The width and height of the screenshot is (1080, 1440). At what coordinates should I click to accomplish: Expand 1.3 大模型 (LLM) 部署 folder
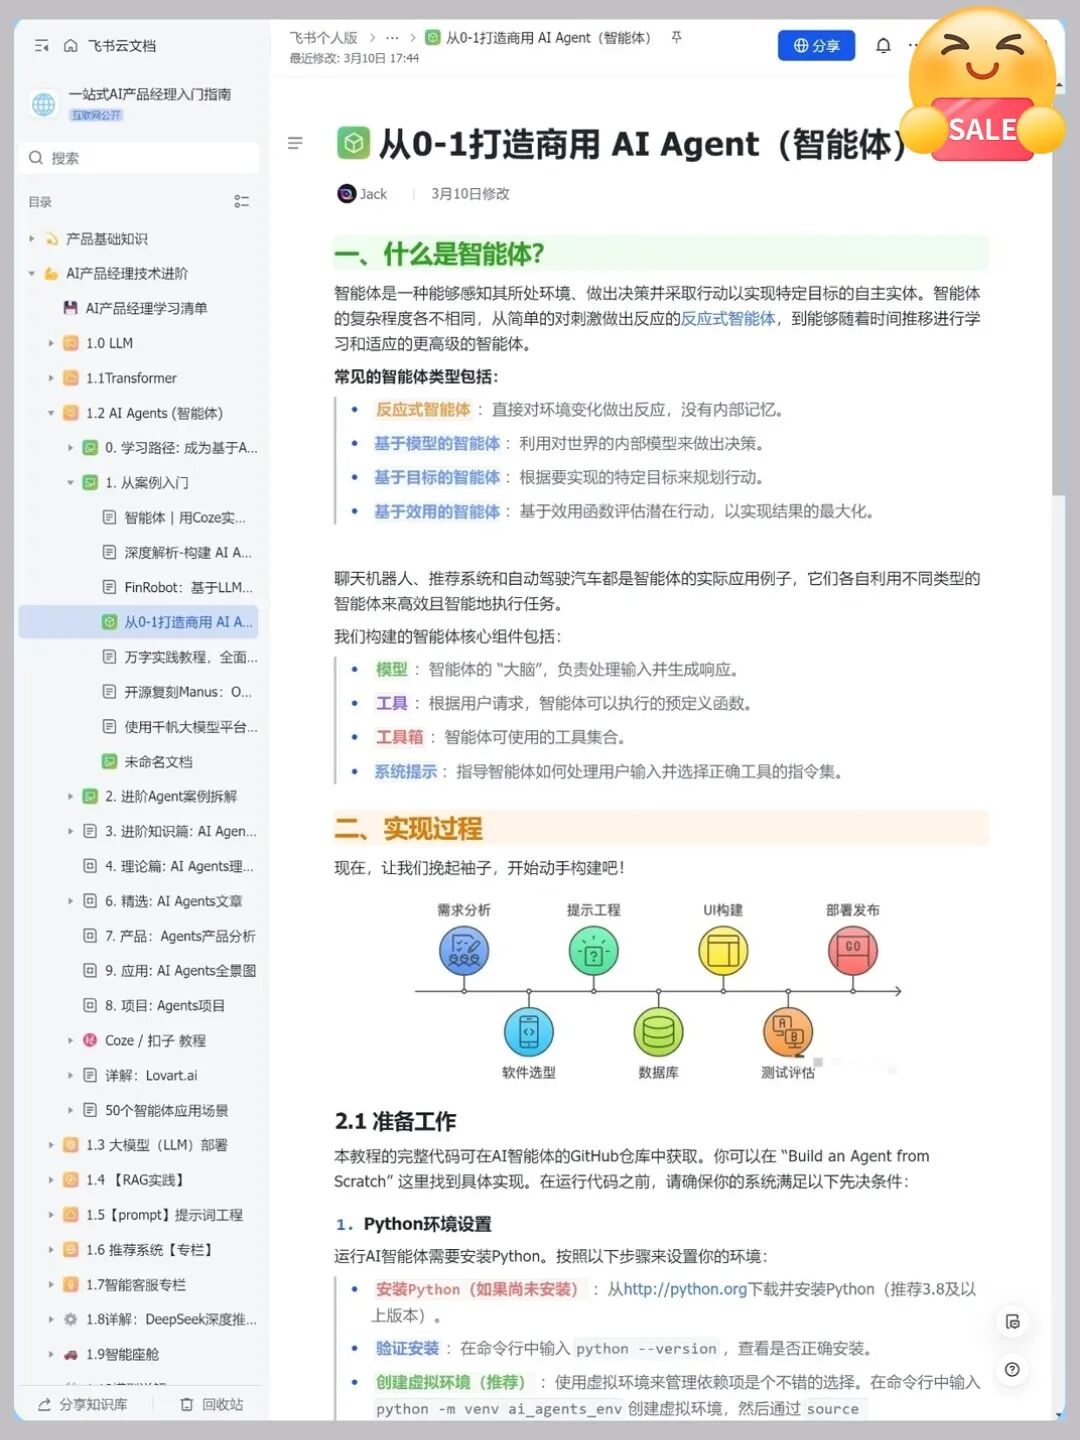(x=52, y=1146)
